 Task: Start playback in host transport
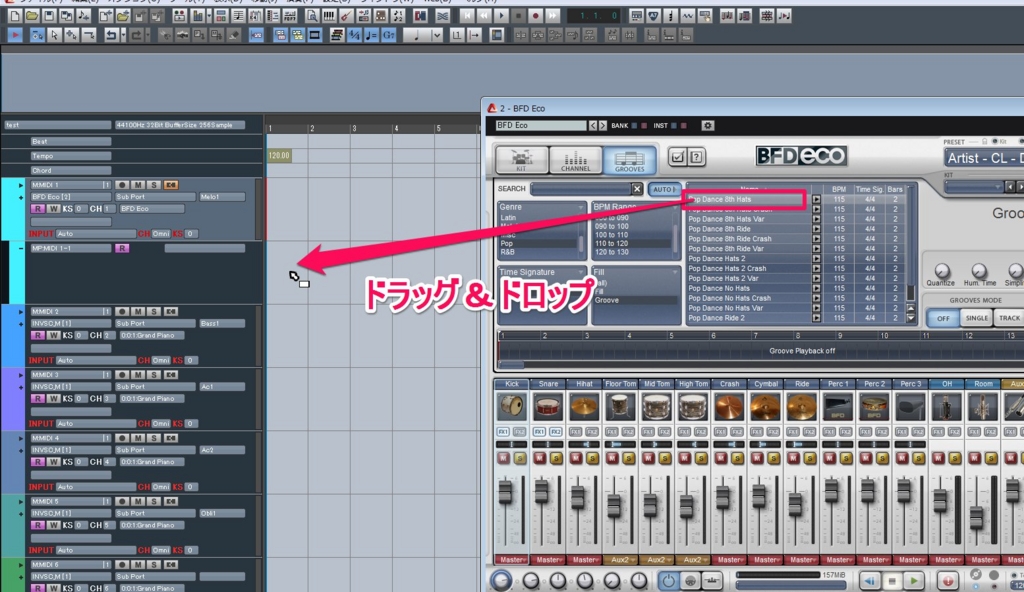click(501, 16)
